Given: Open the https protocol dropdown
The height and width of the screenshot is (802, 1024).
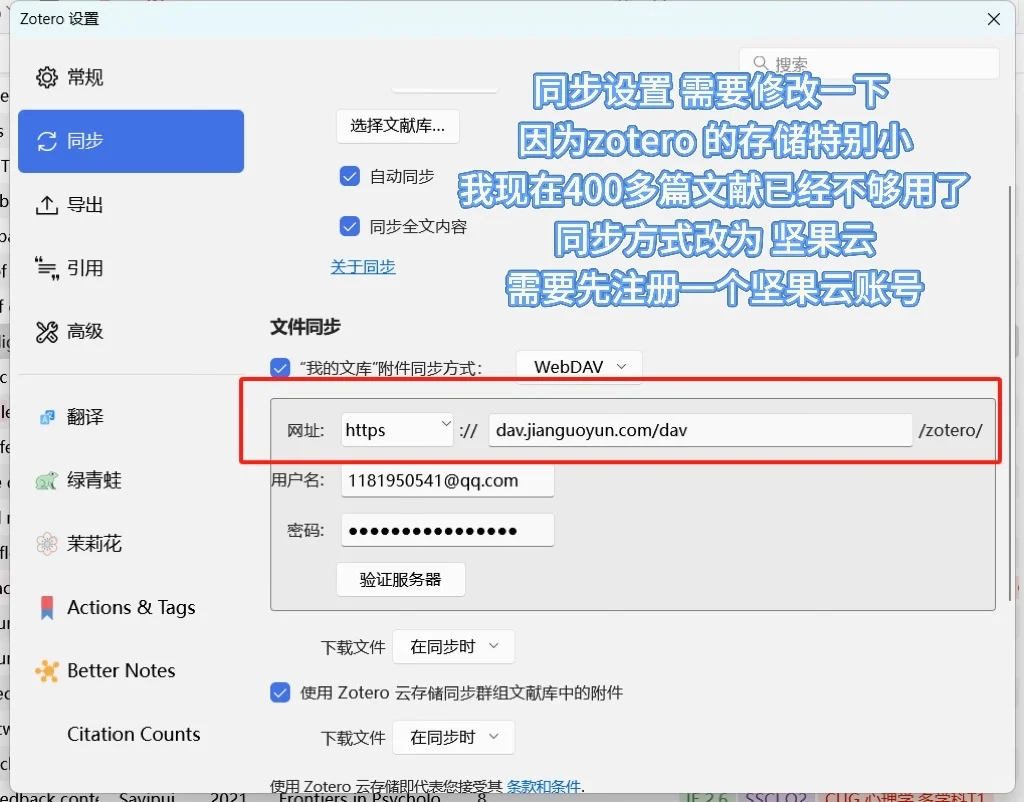Looking at the screenshot, I should (x=396, y=429).
